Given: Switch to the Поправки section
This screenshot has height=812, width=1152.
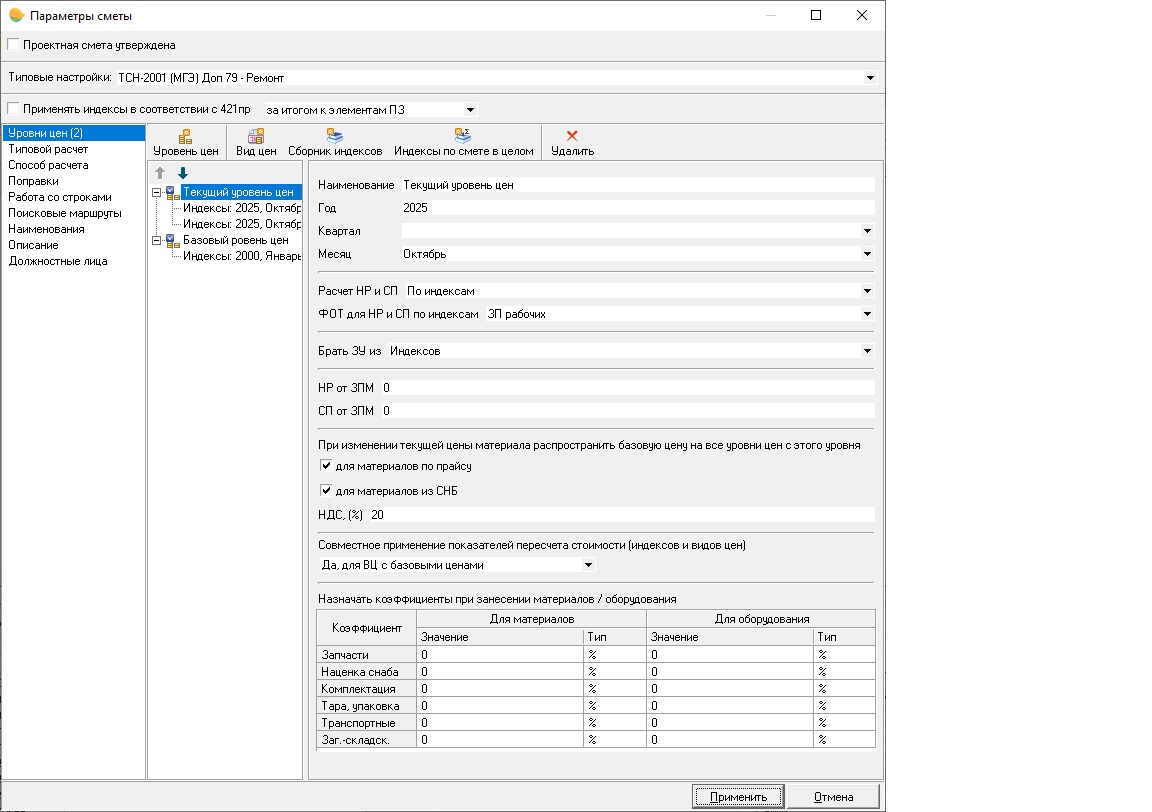Looking at the screenshot, I should (33, 181).
